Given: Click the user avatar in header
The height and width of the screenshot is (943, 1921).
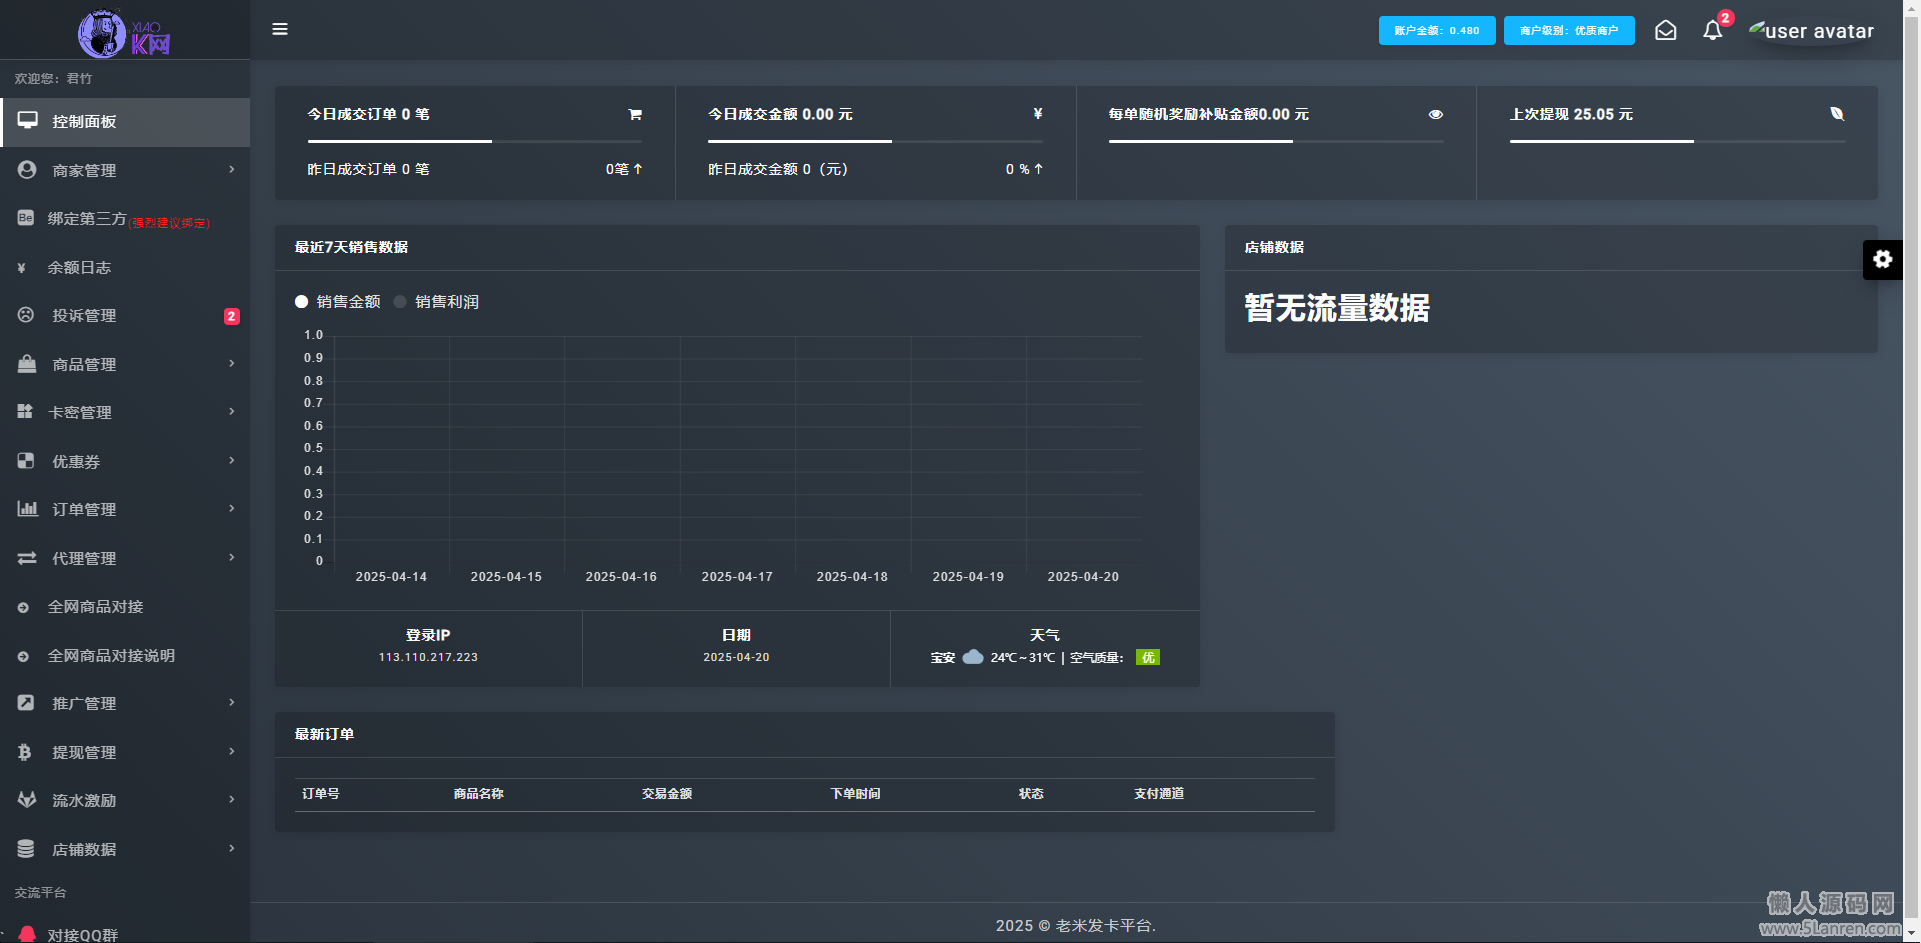Looking at the screenshot, I should (1811, 31).
